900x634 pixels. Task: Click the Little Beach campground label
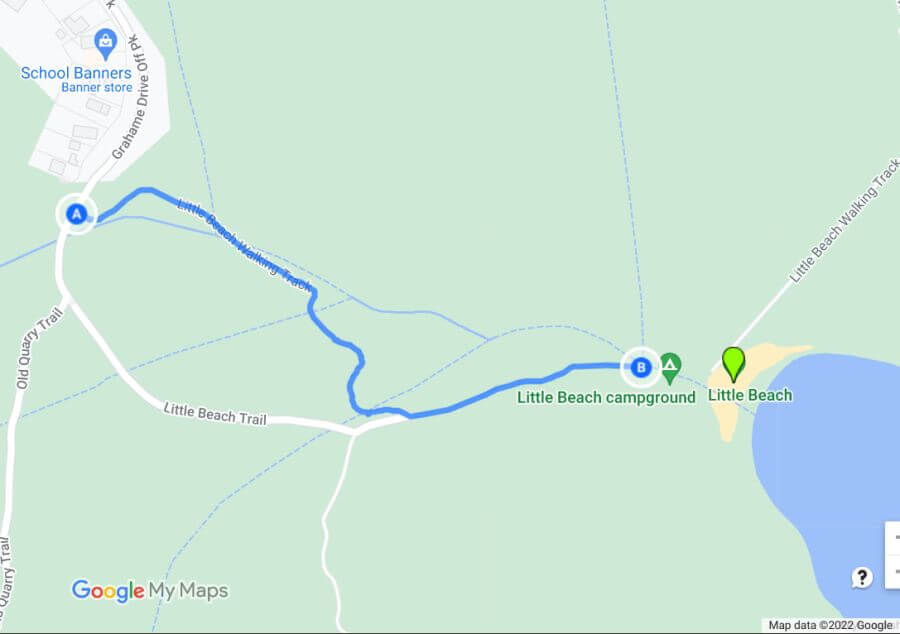[606, 397]
